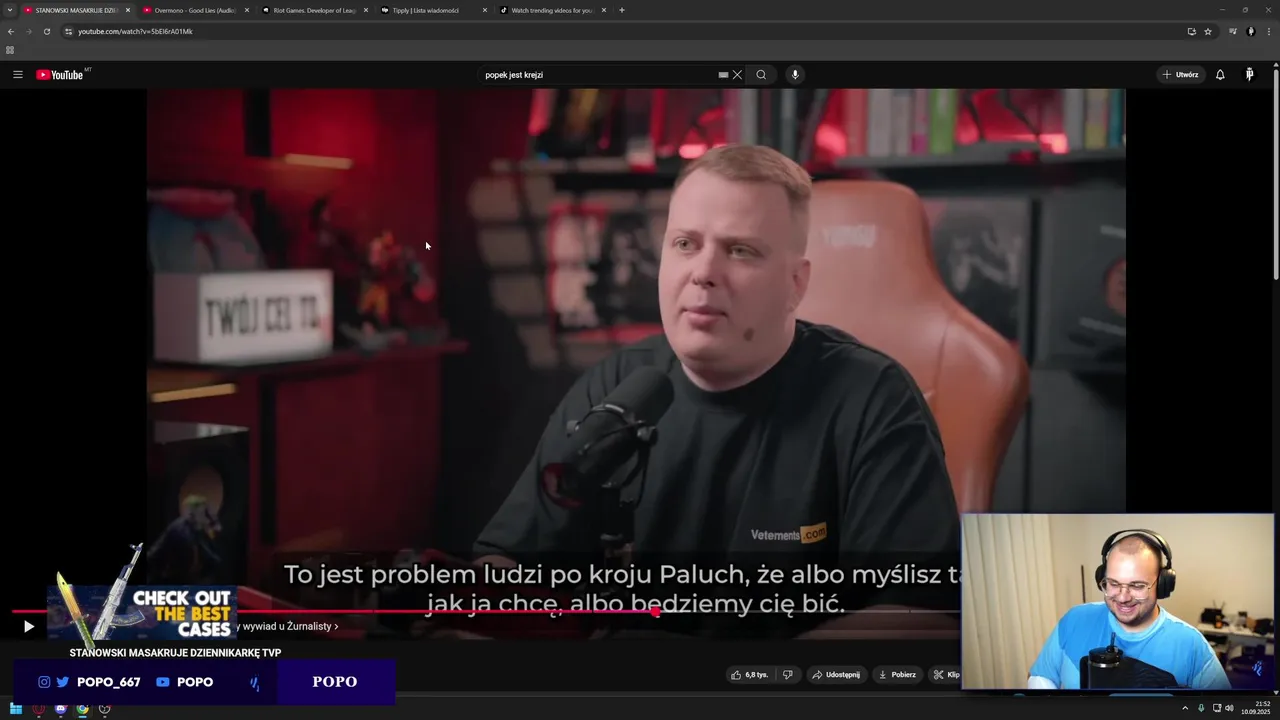This screenshot has height=720, width=1280.
Task: Start voice search with microphone
Action: 795,75
